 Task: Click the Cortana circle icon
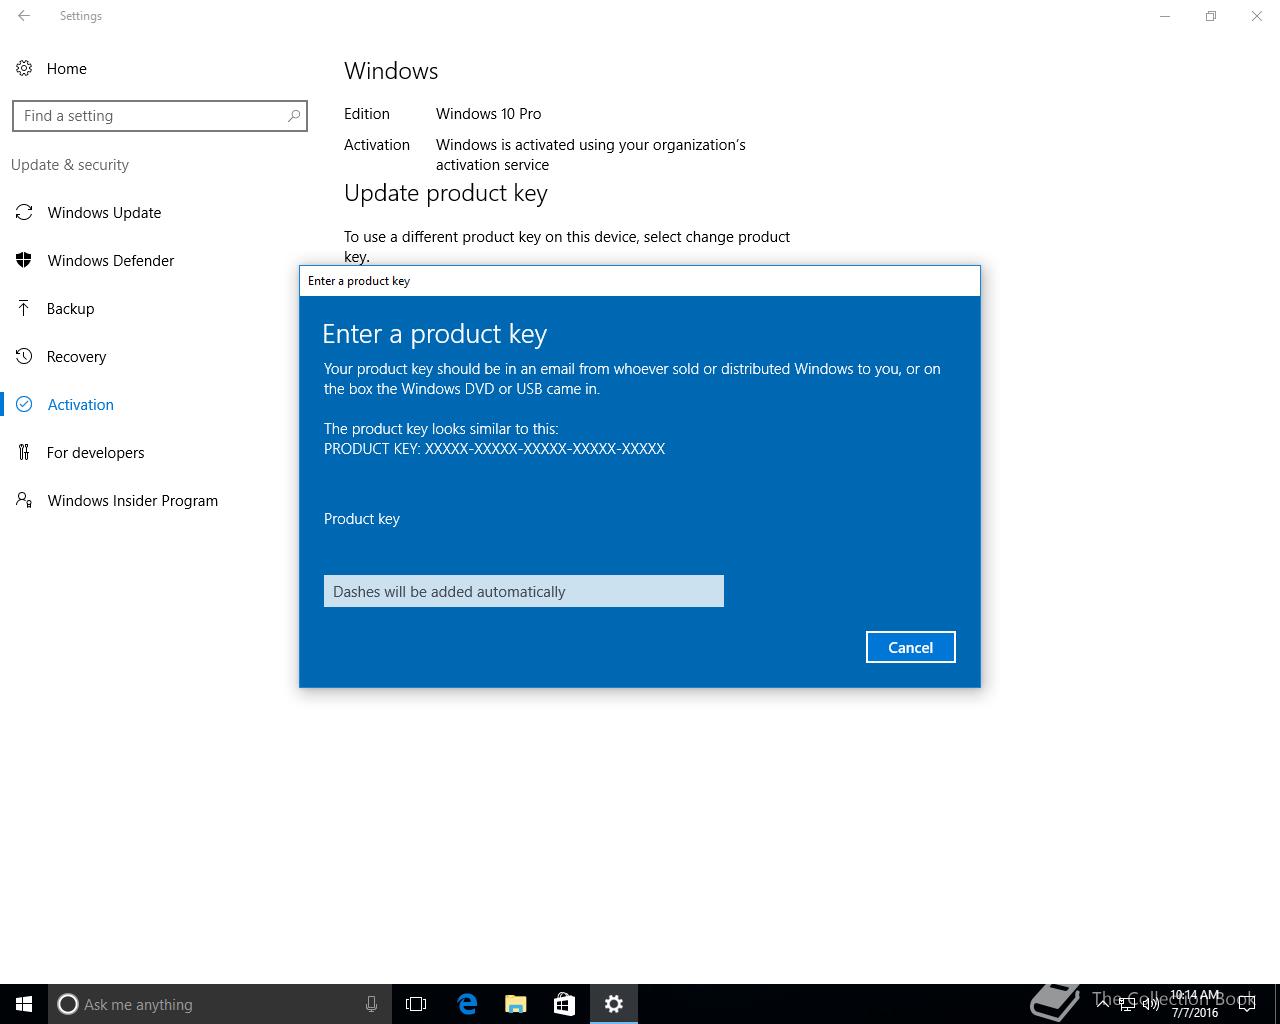(68, 1004)
